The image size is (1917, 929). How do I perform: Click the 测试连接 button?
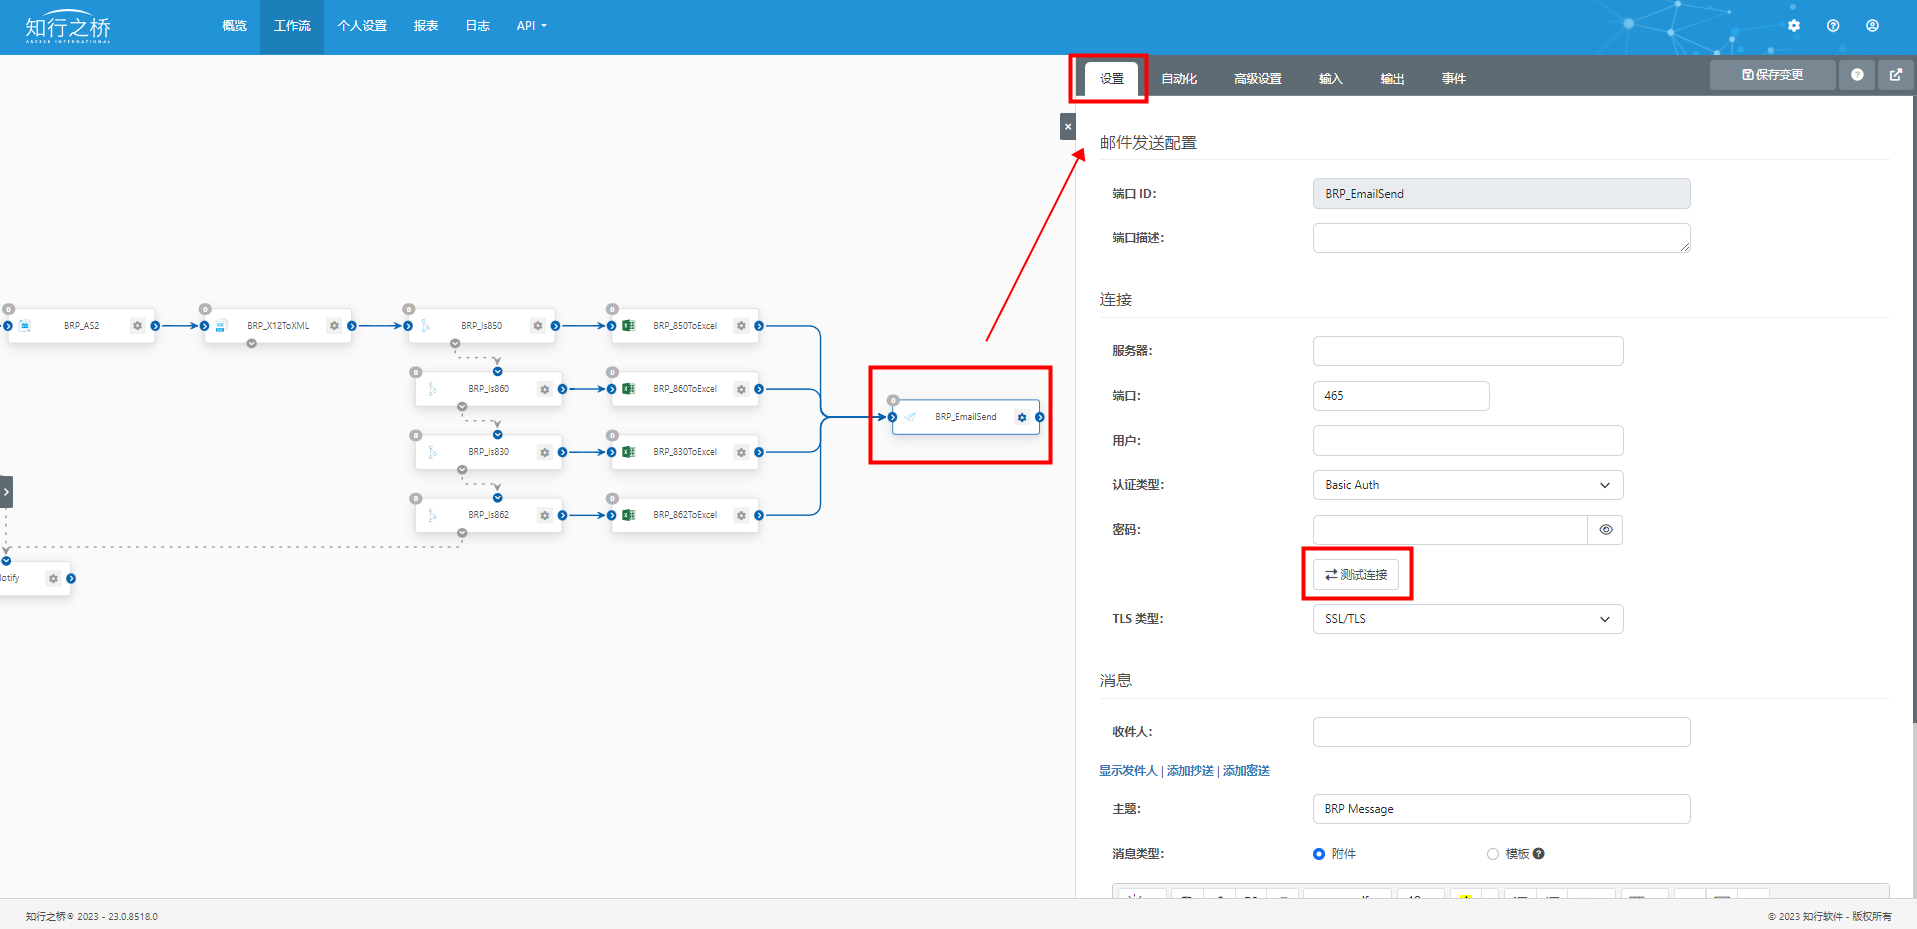[1356, 575]
